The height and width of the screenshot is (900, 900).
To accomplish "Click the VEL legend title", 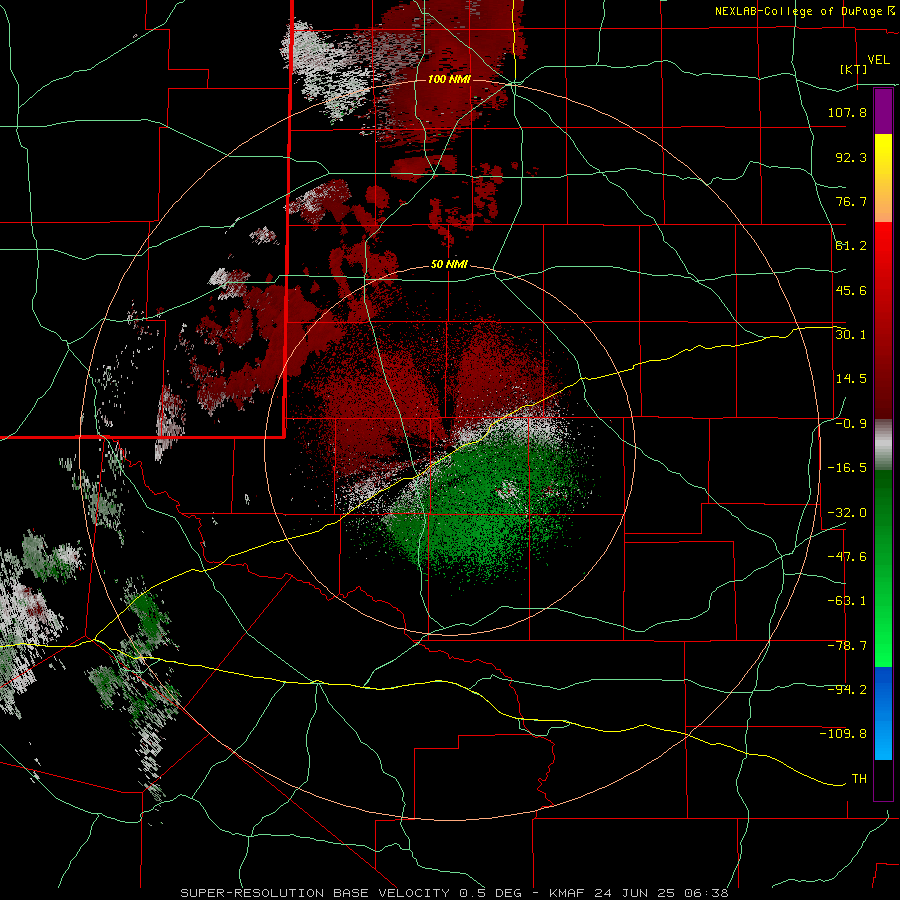I will click(878, 60).
